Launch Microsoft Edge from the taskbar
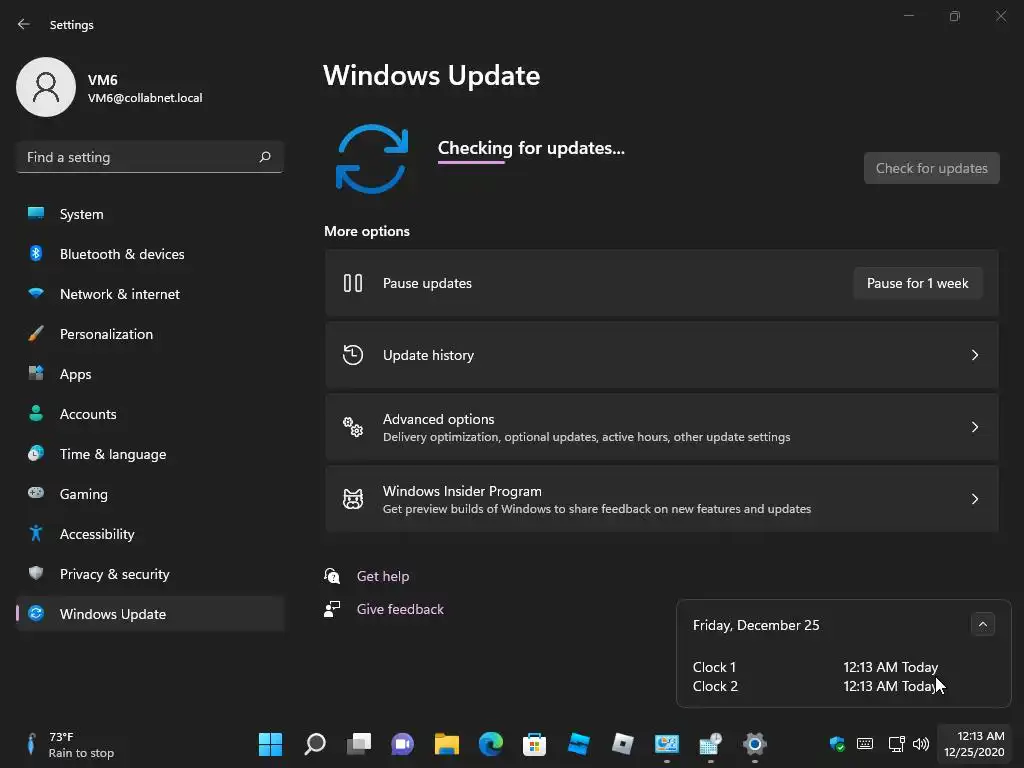This screenshot has height=768, width=1024. 490,744
